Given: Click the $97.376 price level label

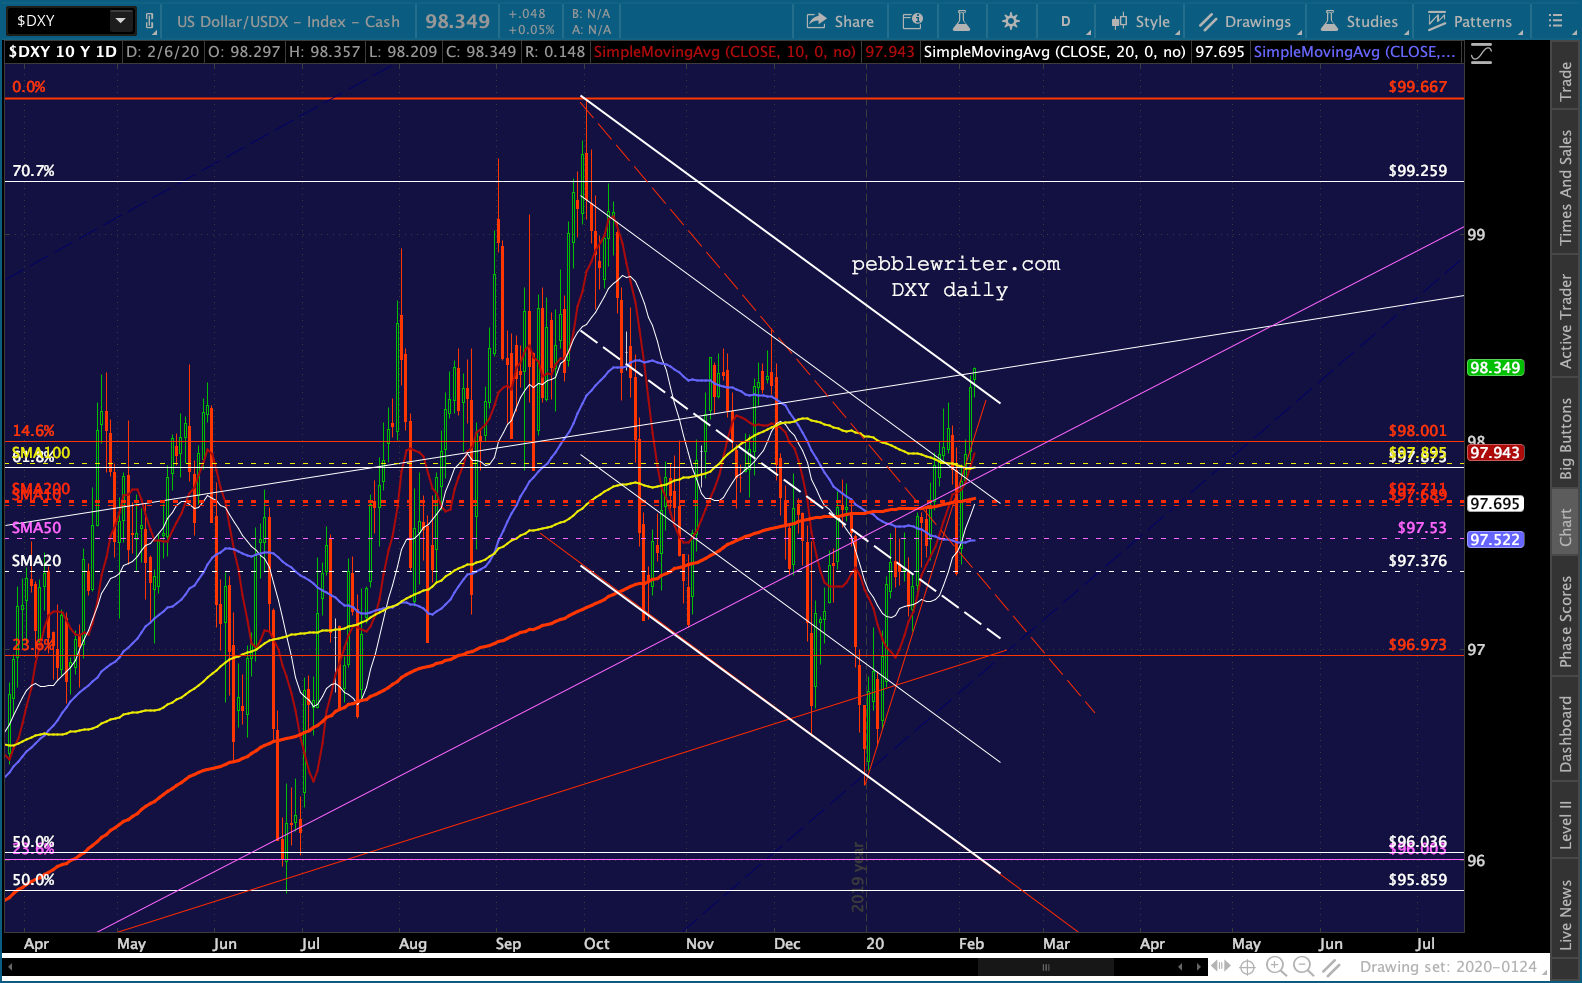Looking at the screenshot, I should coord(1417,561).
